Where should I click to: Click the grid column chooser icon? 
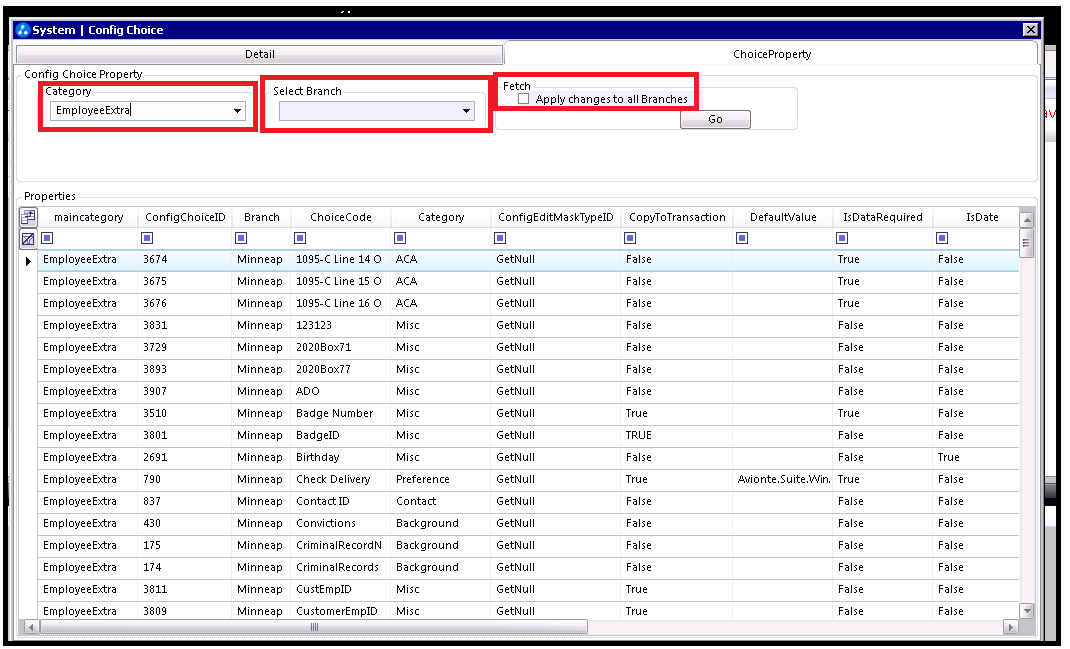28,218
